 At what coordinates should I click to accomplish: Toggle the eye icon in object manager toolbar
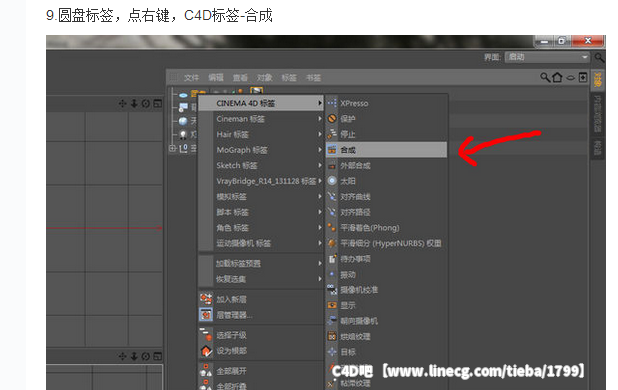[570, 78]
